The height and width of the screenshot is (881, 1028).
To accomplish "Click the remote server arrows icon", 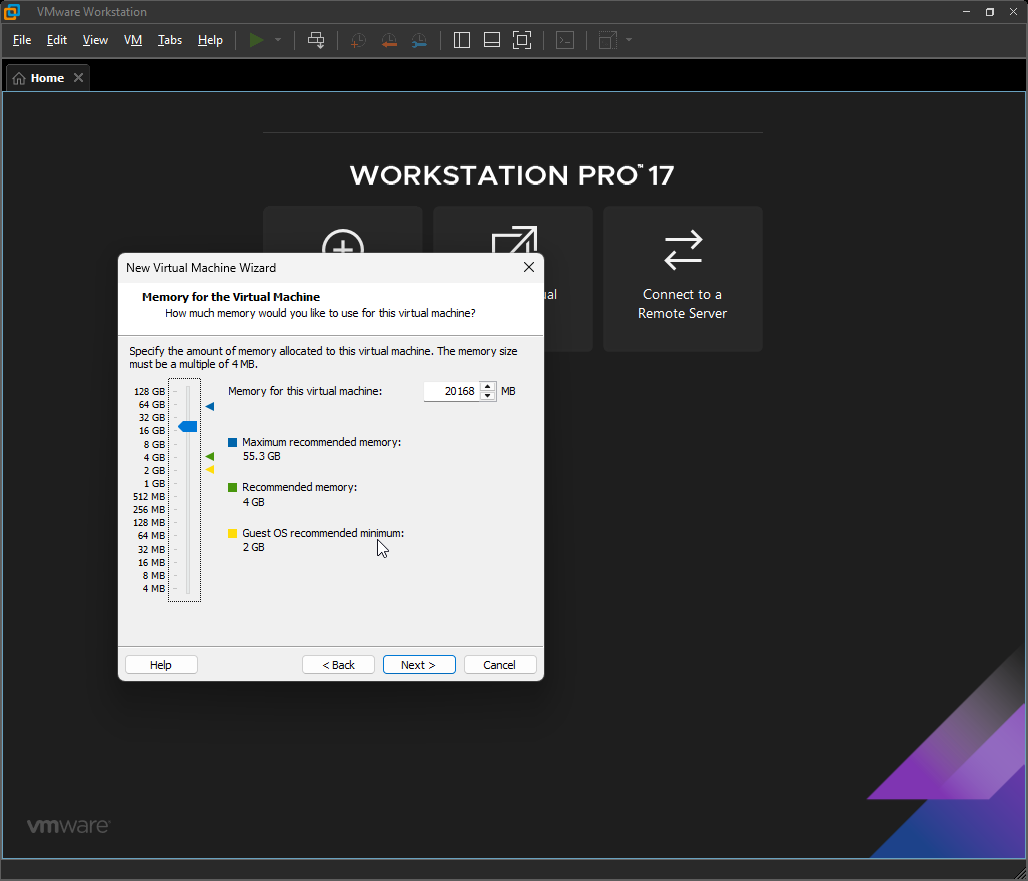I will 683,250.
